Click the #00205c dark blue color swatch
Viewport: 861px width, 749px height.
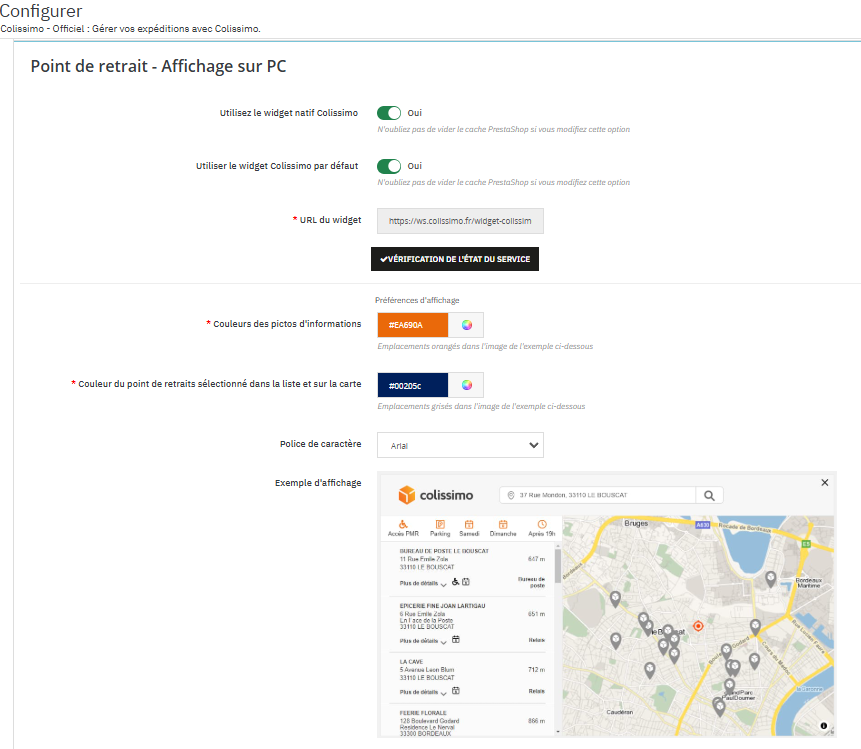(x=412, y=385)
